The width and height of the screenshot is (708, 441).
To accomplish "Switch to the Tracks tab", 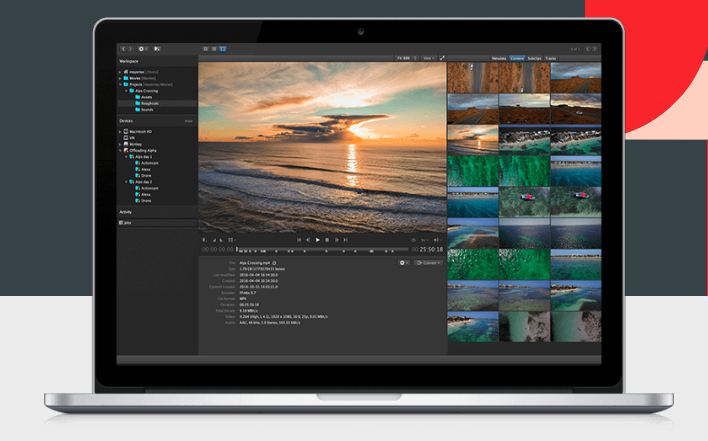I will point(551,58).
